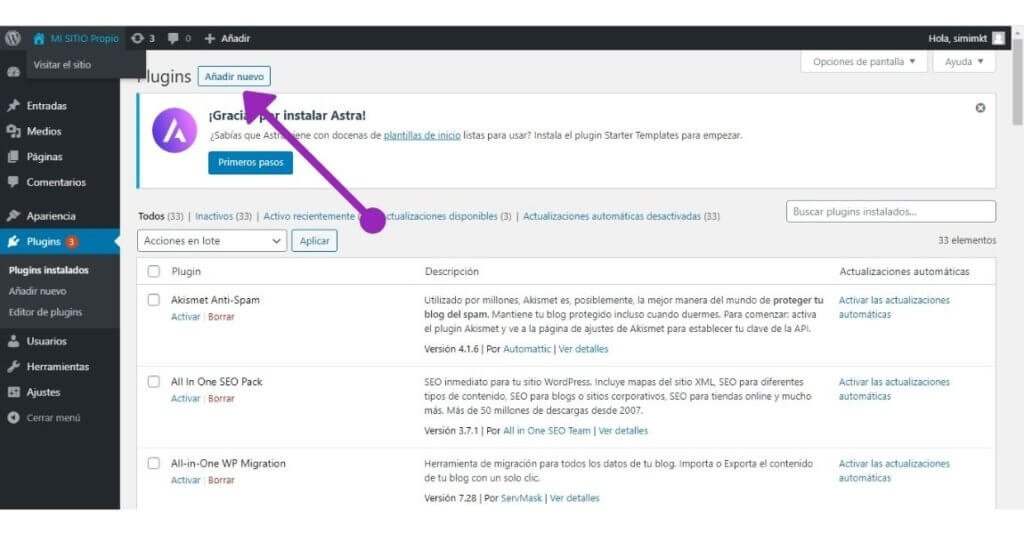Open the Comentarios menu
The width and height of the screenshot is (1024, 534).
[56, 182]
